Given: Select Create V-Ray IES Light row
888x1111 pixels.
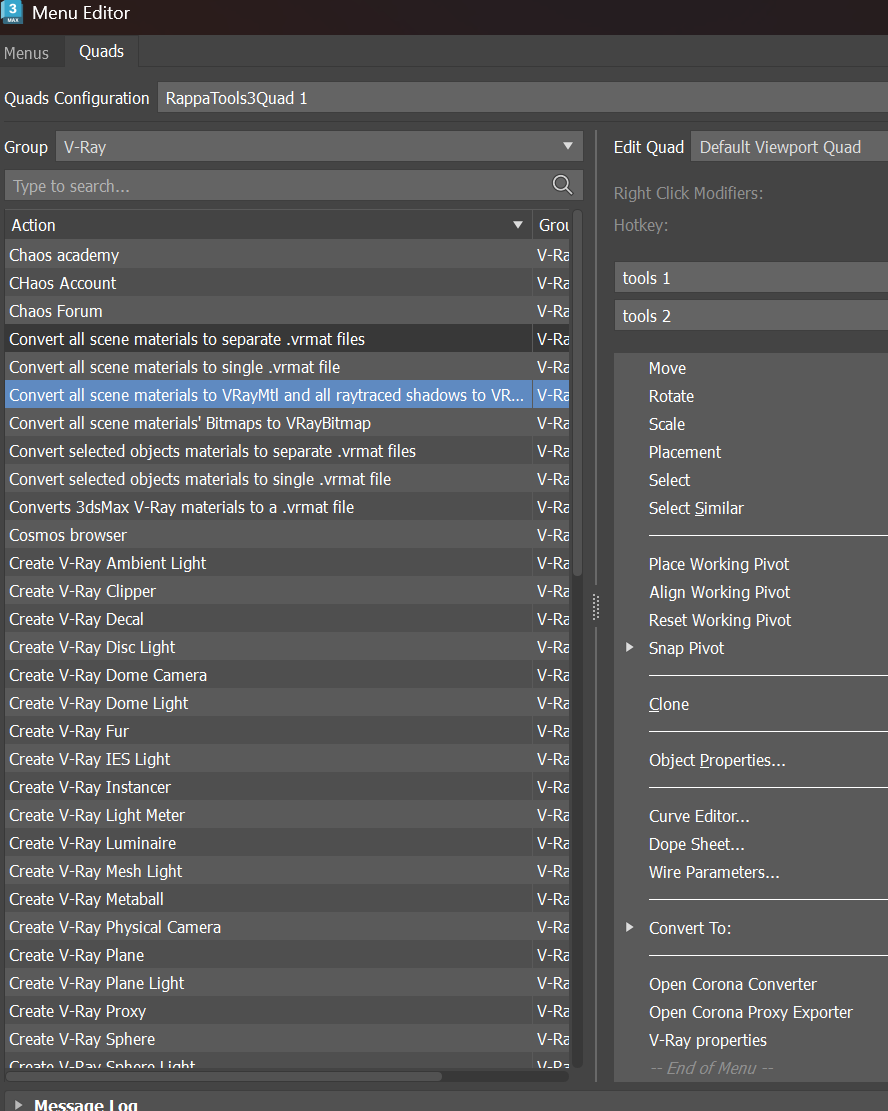Looking at the screenshot, I should point(287,759).
